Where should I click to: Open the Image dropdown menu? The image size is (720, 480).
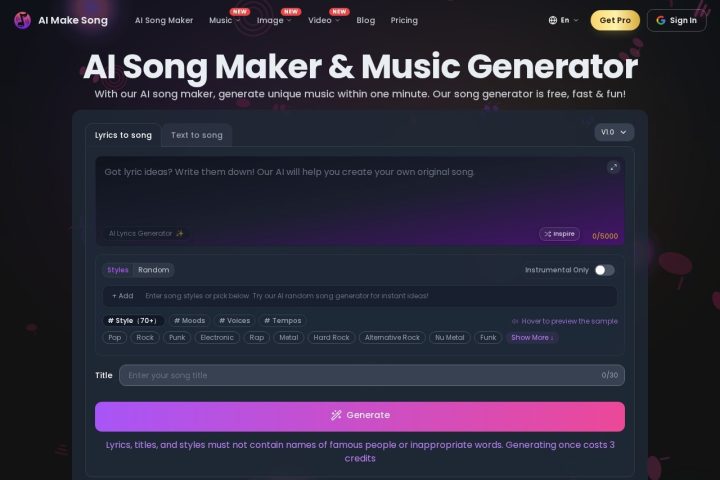pos(274,20)
